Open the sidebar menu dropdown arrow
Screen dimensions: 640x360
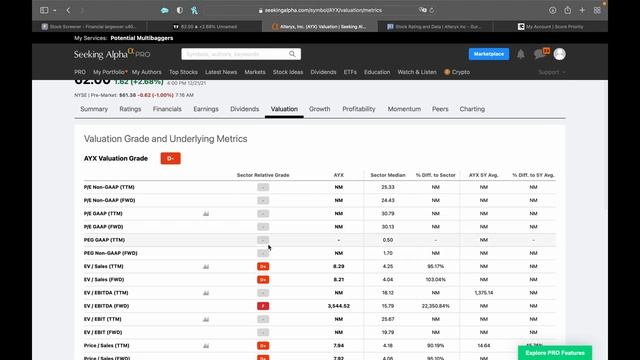(54, 10)
